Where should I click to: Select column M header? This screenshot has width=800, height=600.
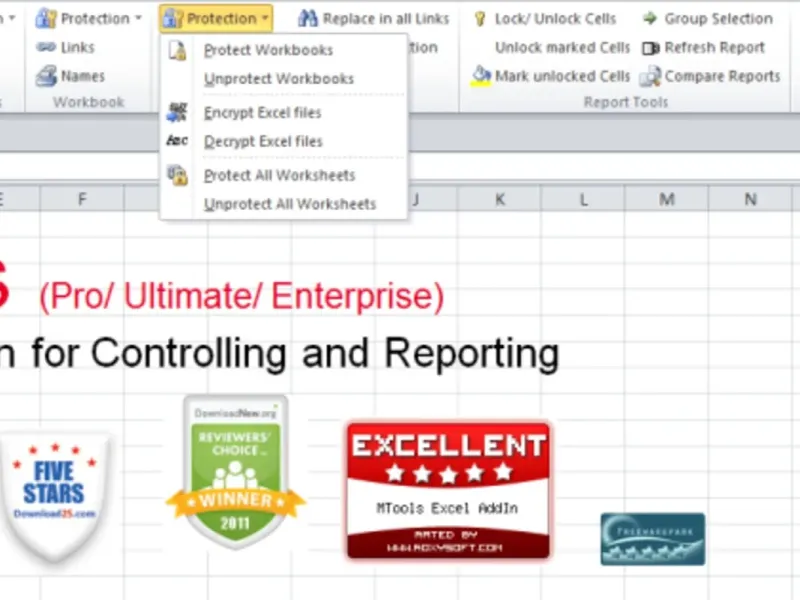[x=666, y=199]
